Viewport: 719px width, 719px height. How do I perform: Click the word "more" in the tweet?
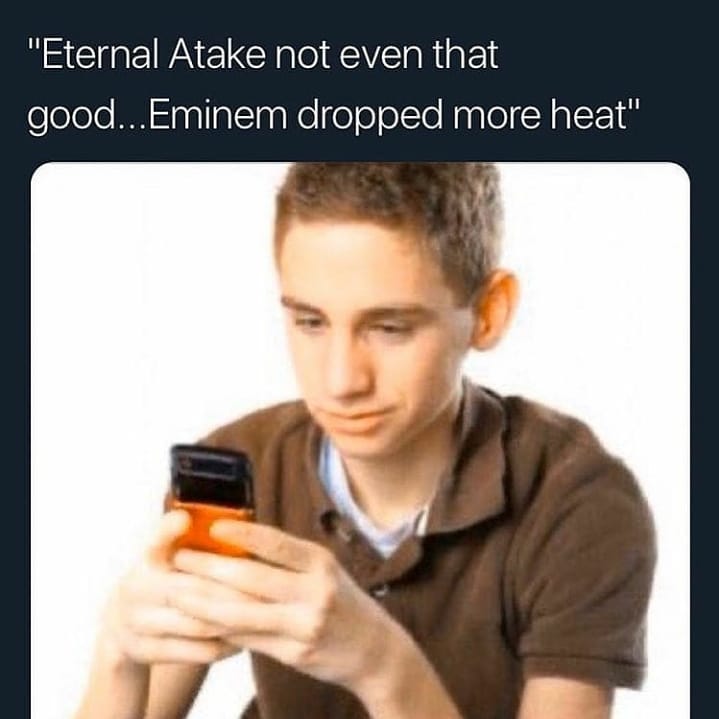click(496, 117)
